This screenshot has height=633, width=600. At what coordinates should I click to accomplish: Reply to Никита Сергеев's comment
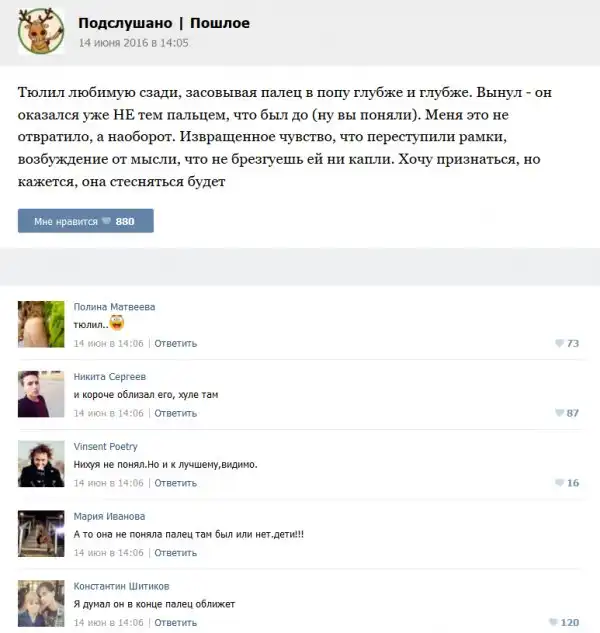click(176, 413)
